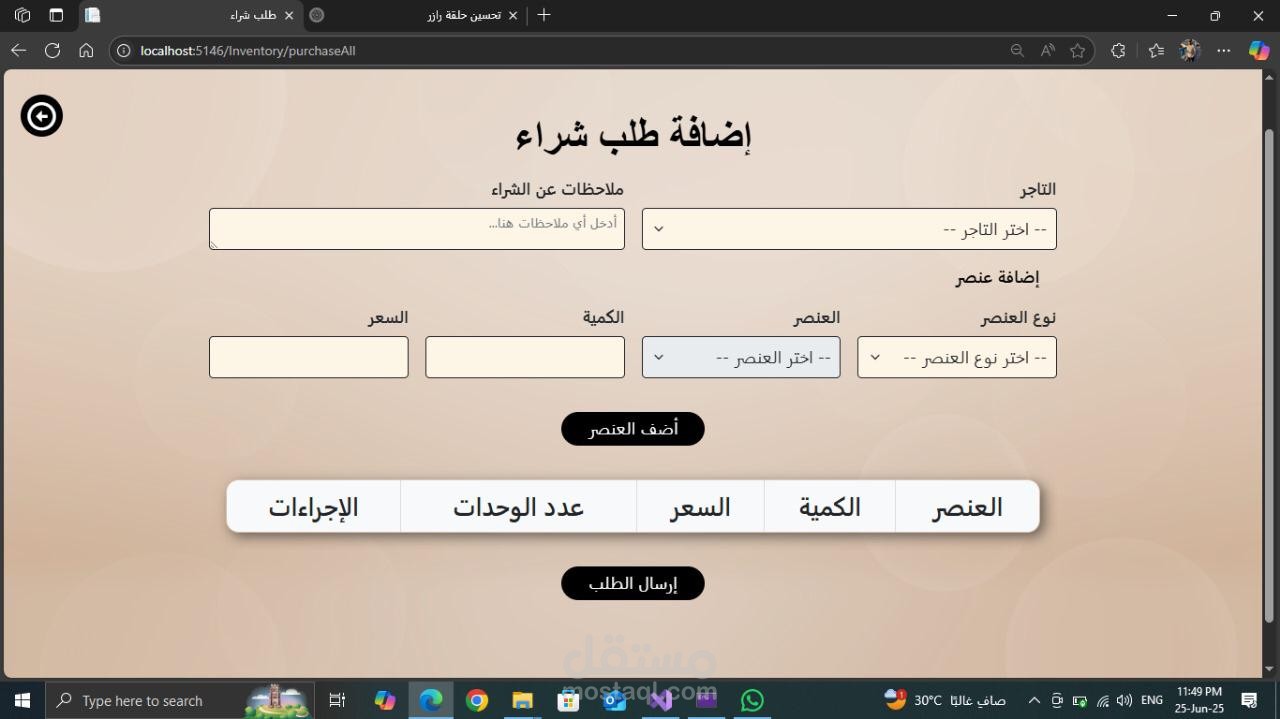Screen dimensions: 1280x719
Task: Click the Microsoft Edge taskbar icon
Action: coord(431,700)
